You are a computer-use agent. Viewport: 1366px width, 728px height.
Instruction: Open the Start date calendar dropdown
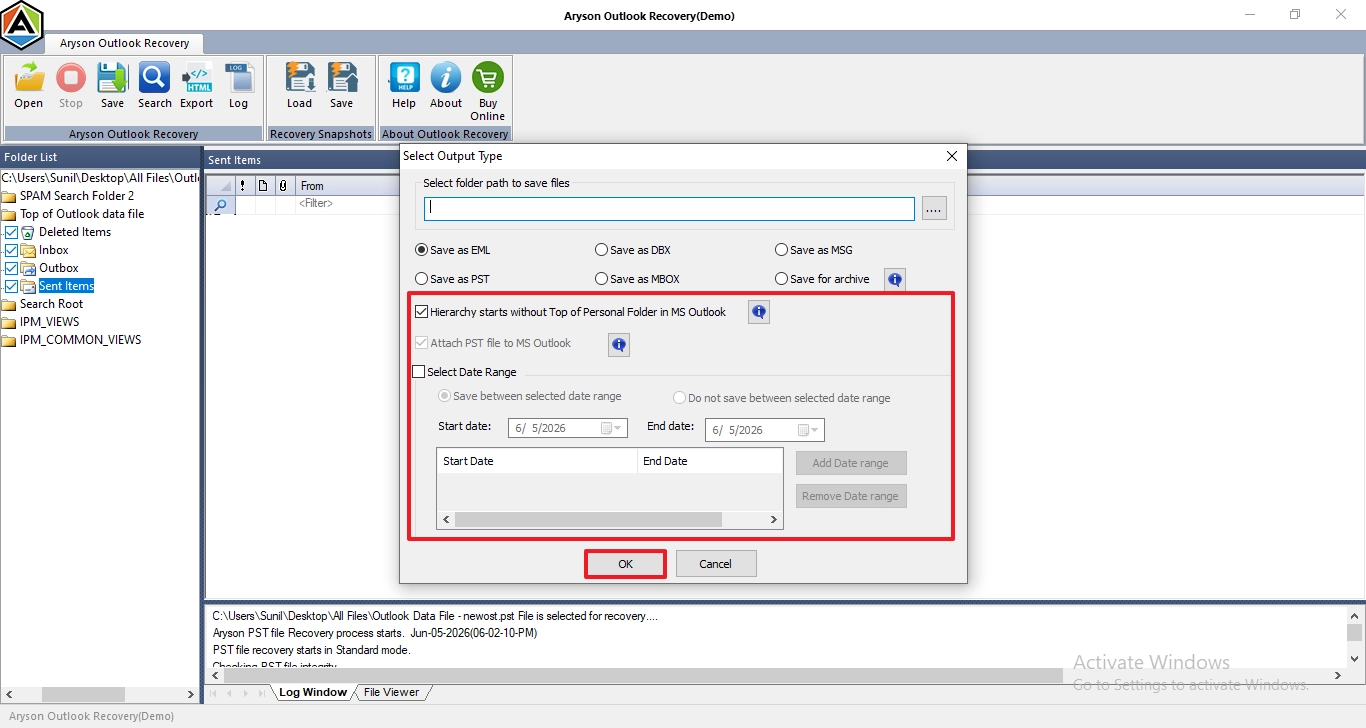612,428
